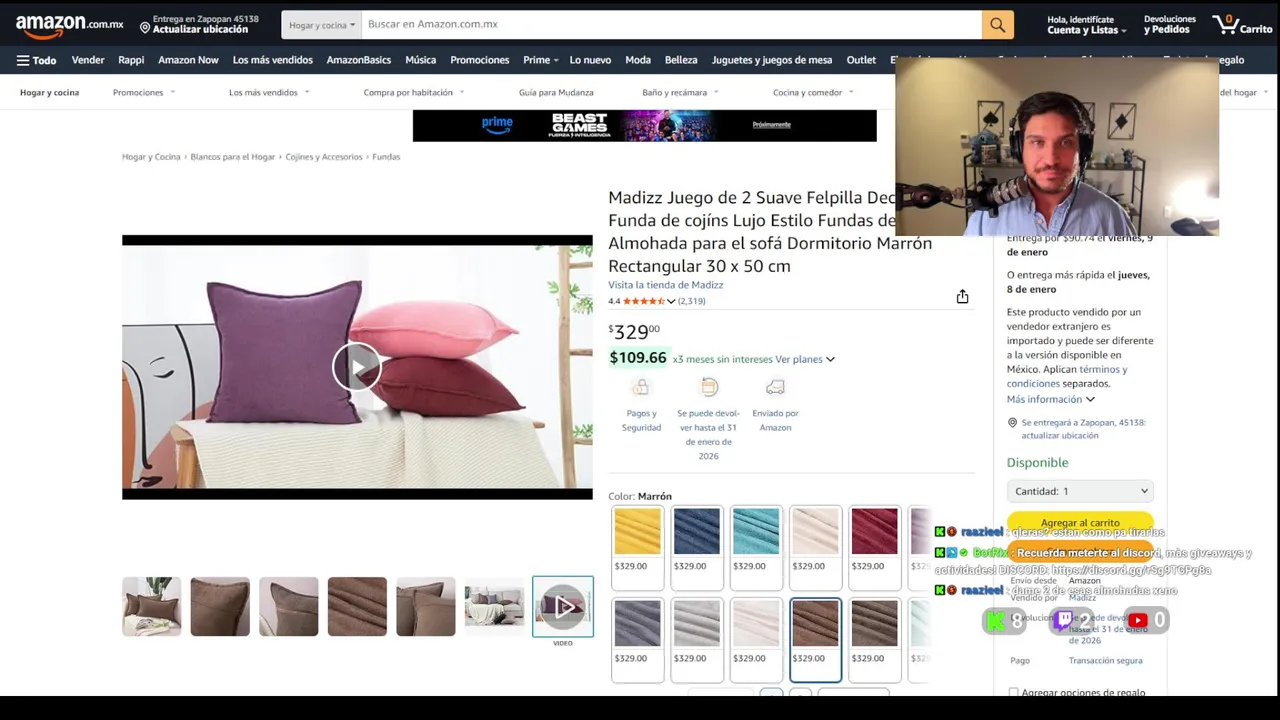This screenshot has height=720, width=1280.
Task: Open Compra por habitación dropdown
Action: [x=414, y=92]
